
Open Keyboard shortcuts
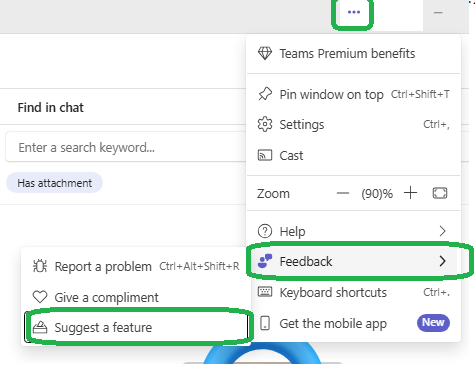point(353,292)
